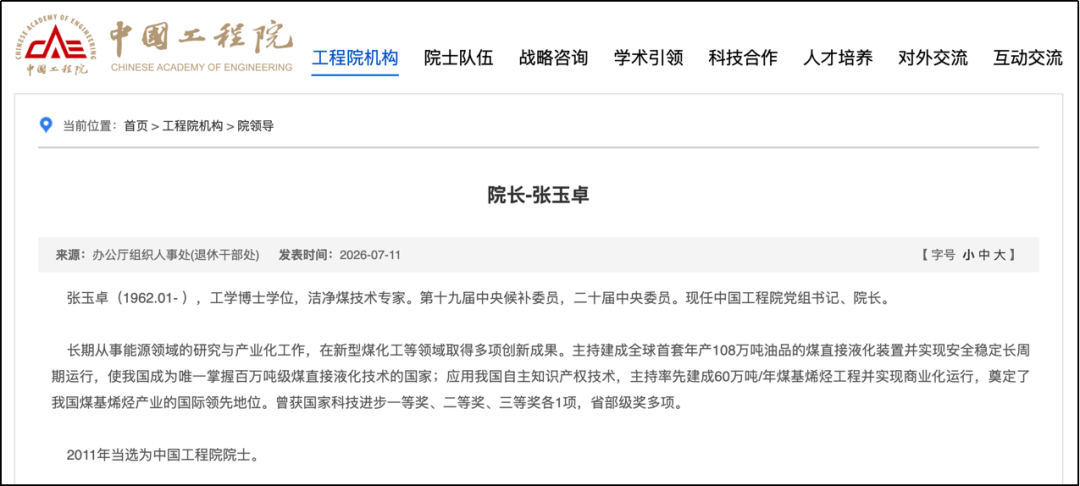Set font size to 中
The height and width of the screenshot is (486, 1080).
984,255
